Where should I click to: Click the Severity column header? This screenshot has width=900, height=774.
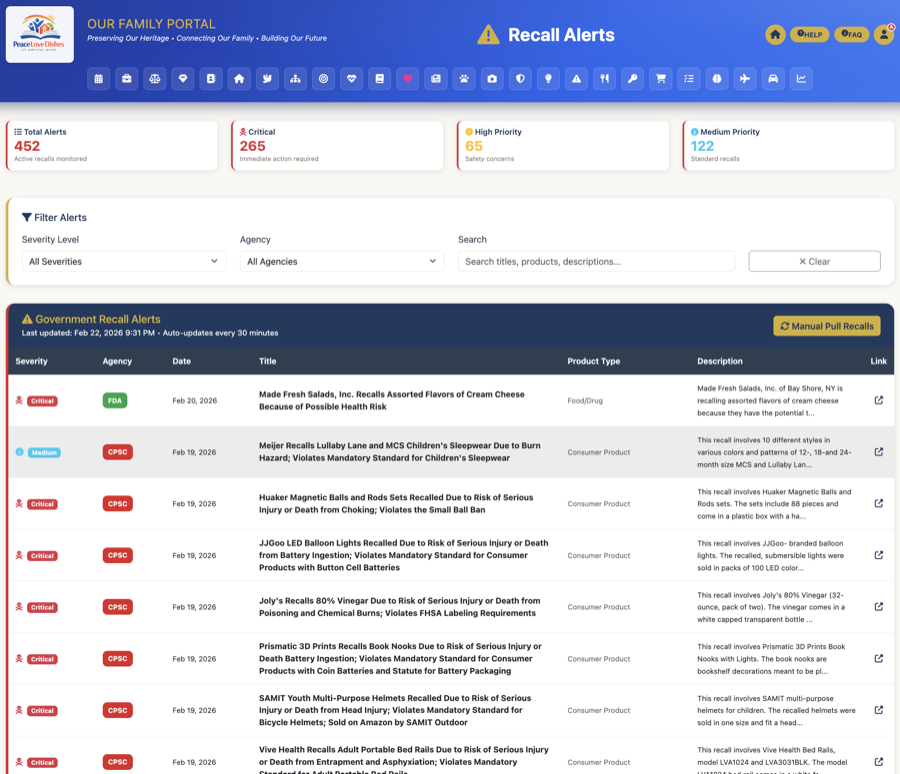click(x=32, y=361)
